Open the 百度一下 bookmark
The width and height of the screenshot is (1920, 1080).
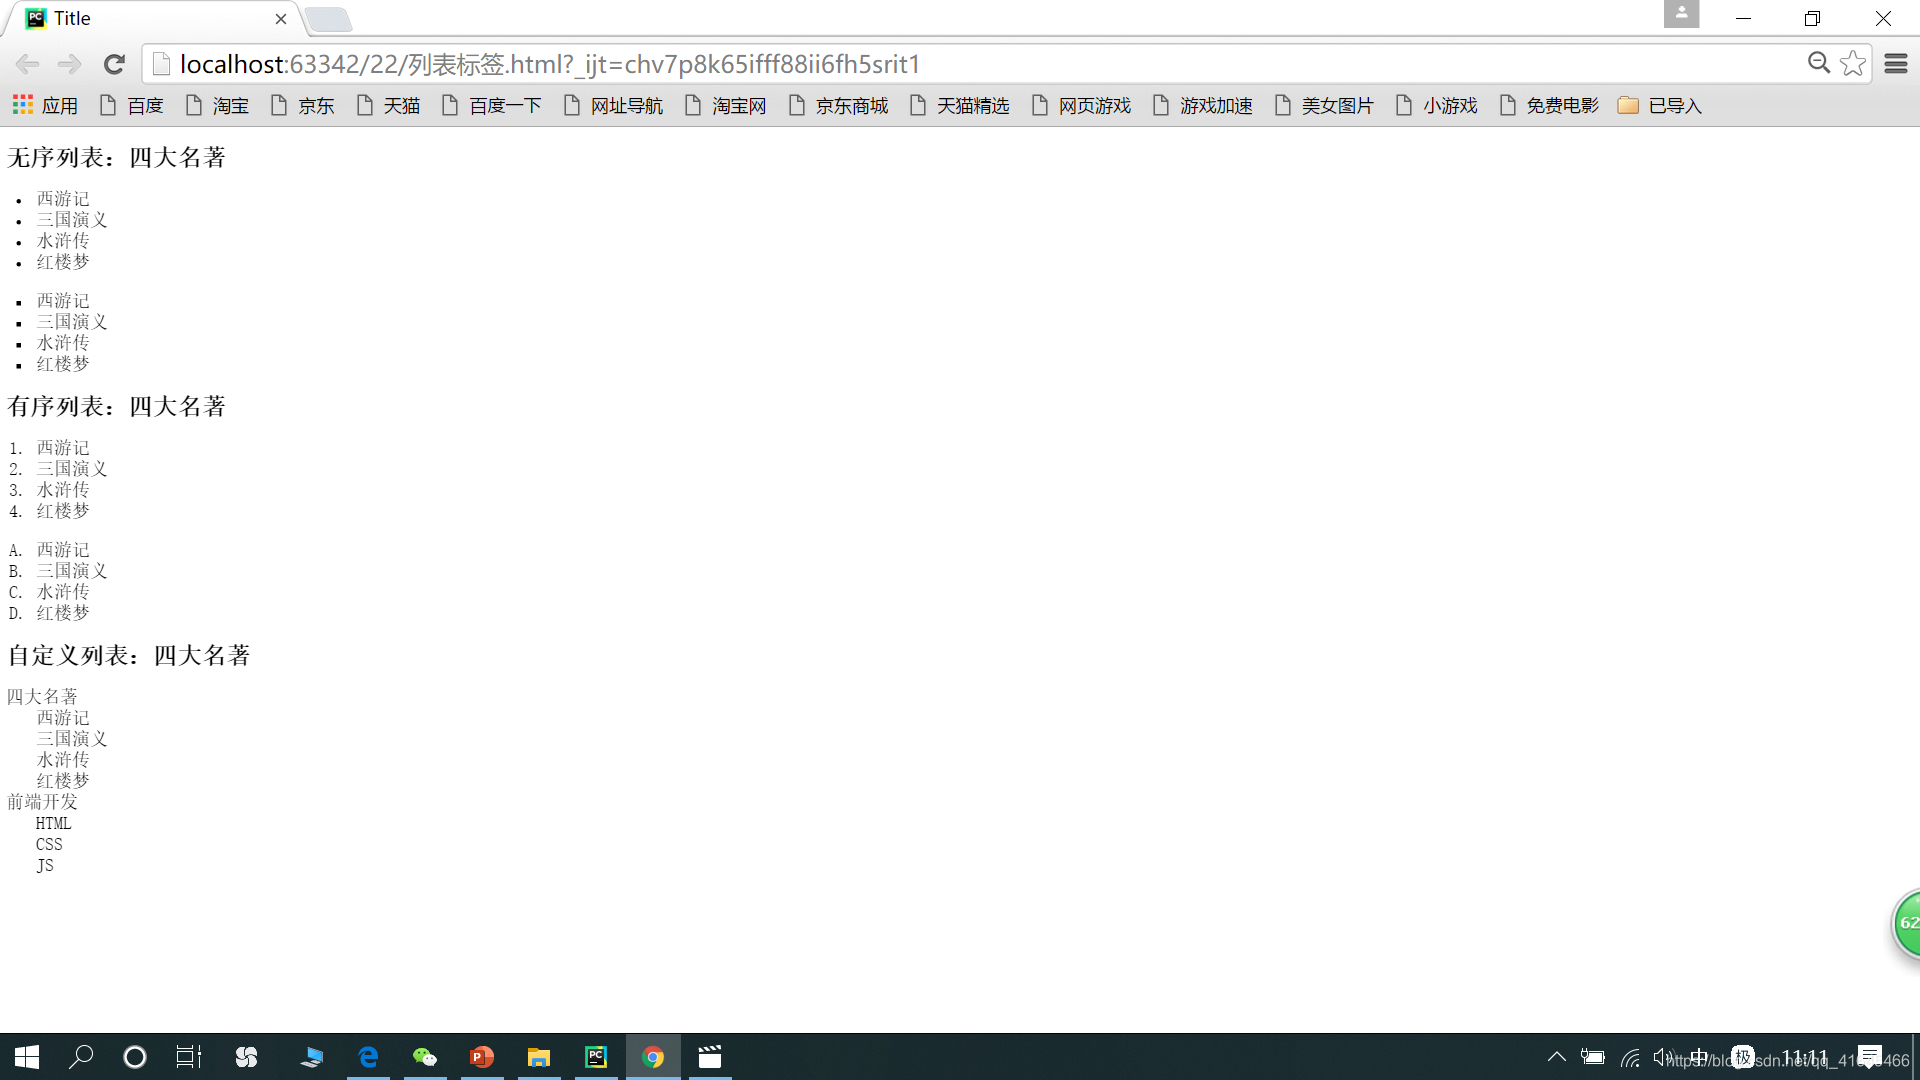(x=491, y=106)
